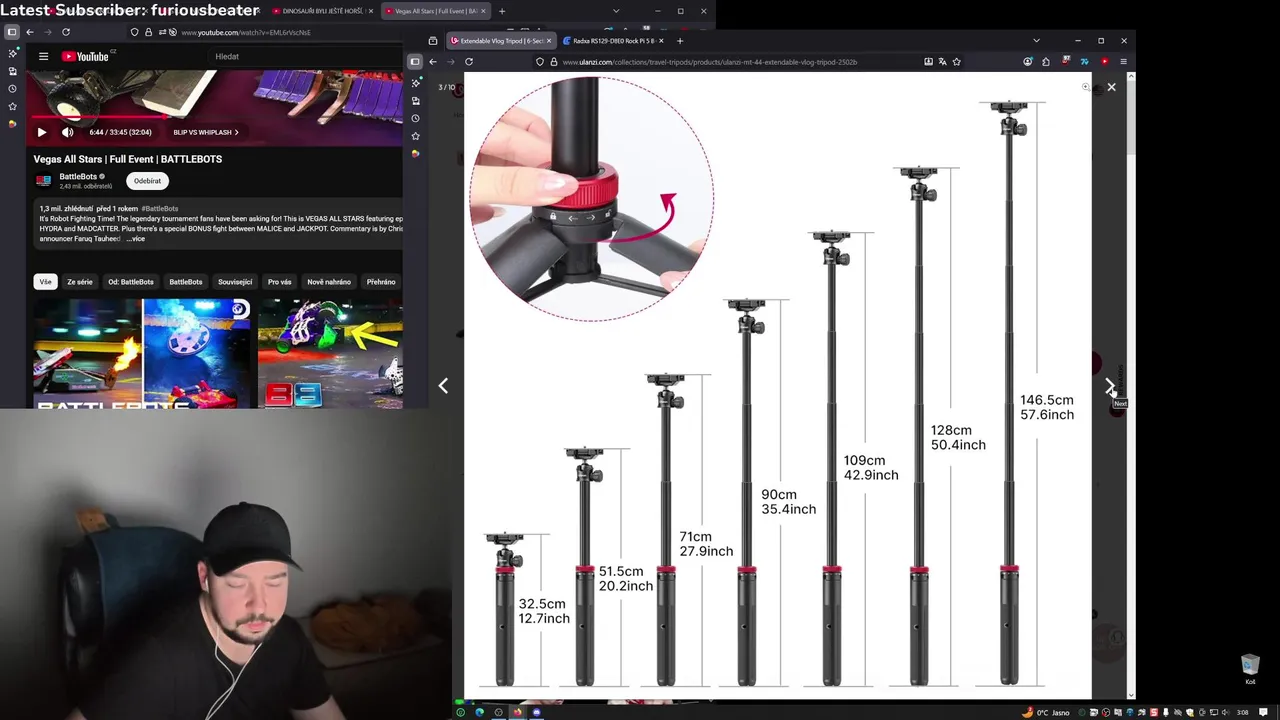Select the Pro vás filter chip

(x=280, y=282)
